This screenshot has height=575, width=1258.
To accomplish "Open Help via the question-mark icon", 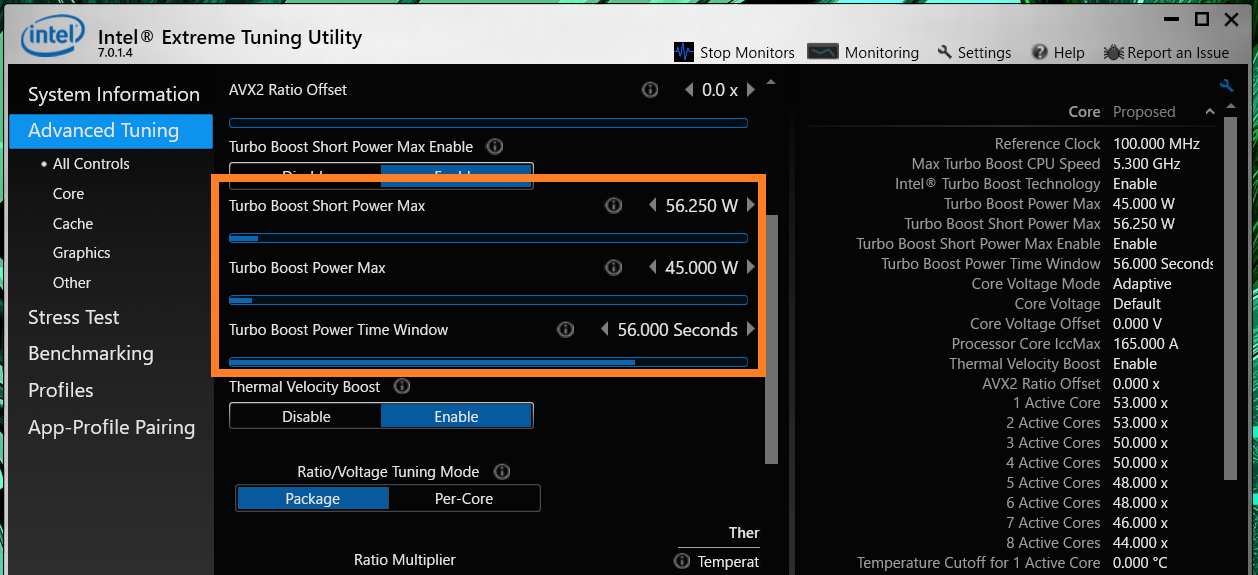I will tap(1040, 52).
